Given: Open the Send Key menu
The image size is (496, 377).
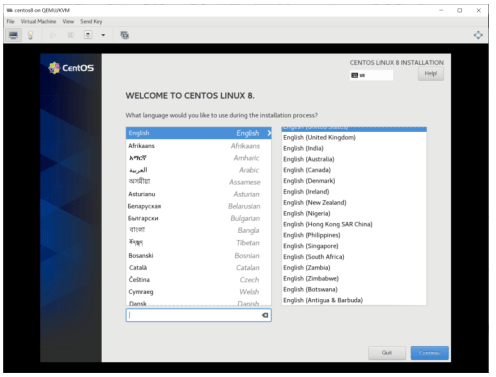Looking at the screenshot, I should point(91,21).
